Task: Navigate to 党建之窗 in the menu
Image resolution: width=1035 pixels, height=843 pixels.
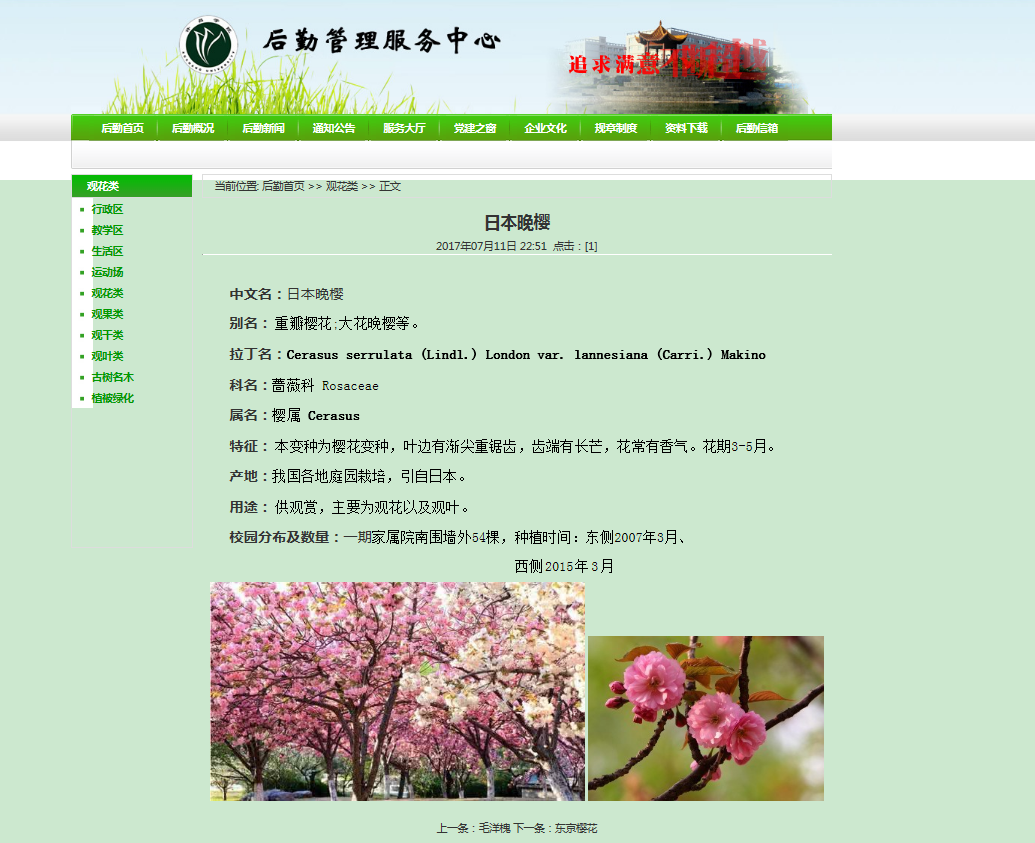Action: (474, 128)
